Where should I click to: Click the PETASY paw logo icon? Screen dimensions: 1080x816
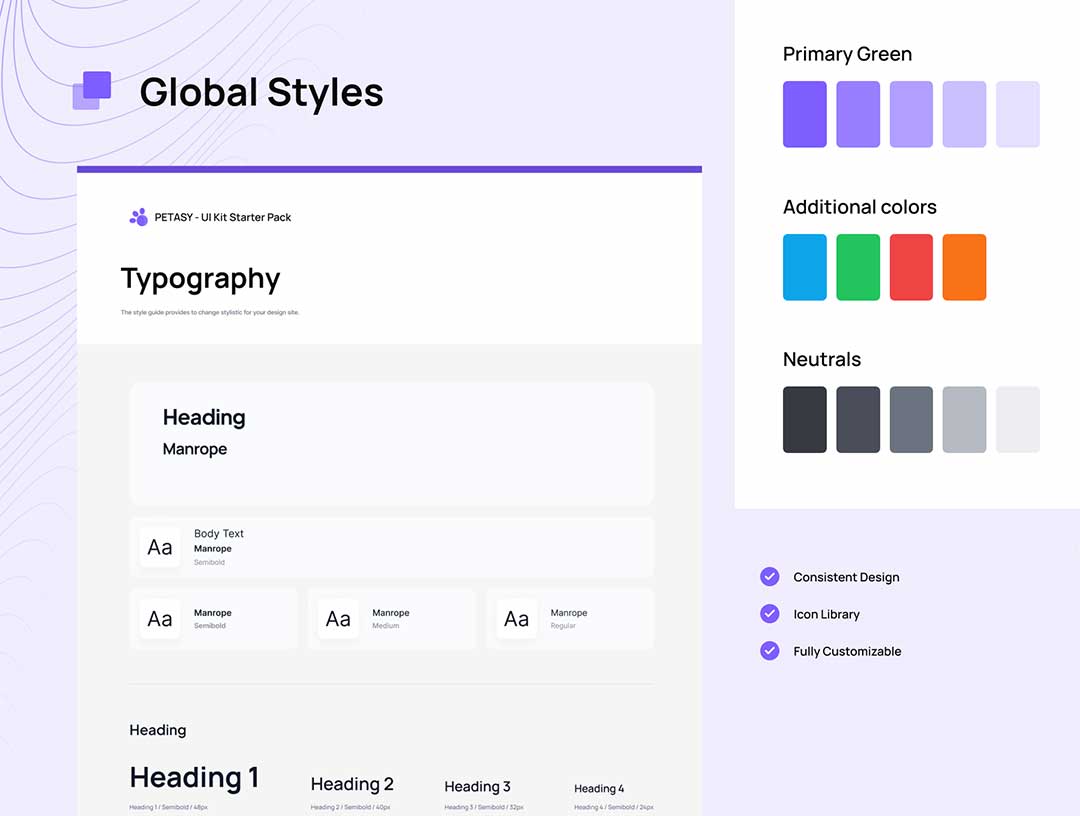pos(138,217)
